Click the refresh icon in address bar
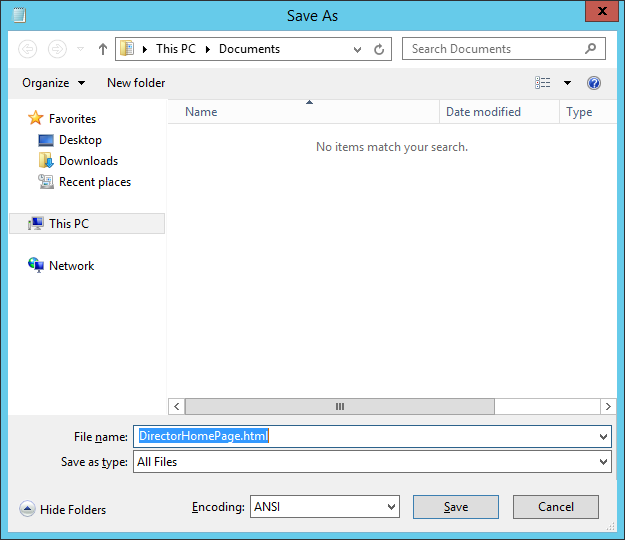Viewport: 625px width, 540px height. [x=379, y=49]
